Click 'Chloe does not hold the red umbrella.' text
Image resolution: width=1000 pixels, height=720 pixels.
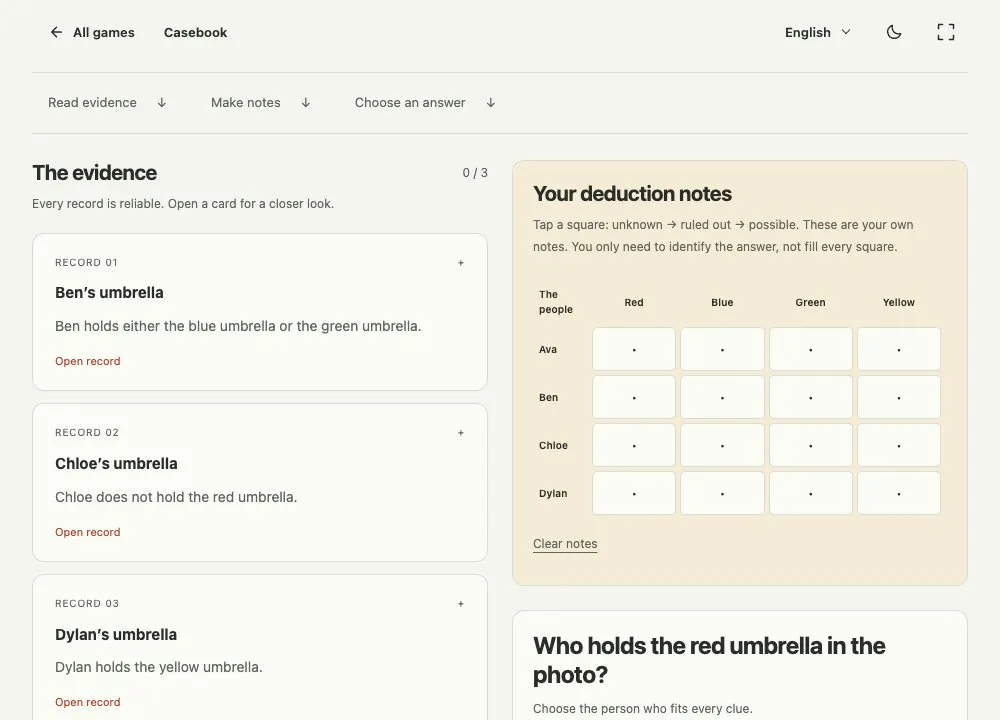point(176,497)
